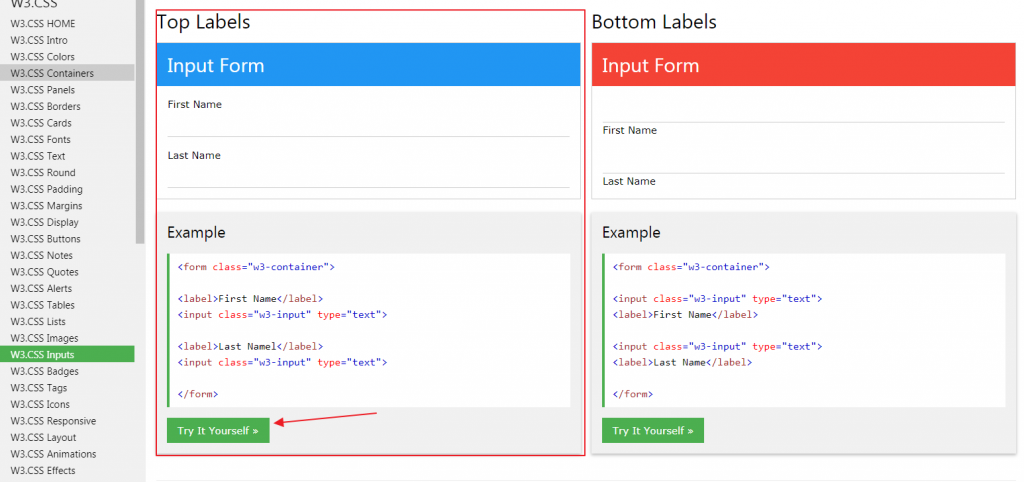
Task: Open the W3.CSS Colors chapter
Action: point(43,57)
